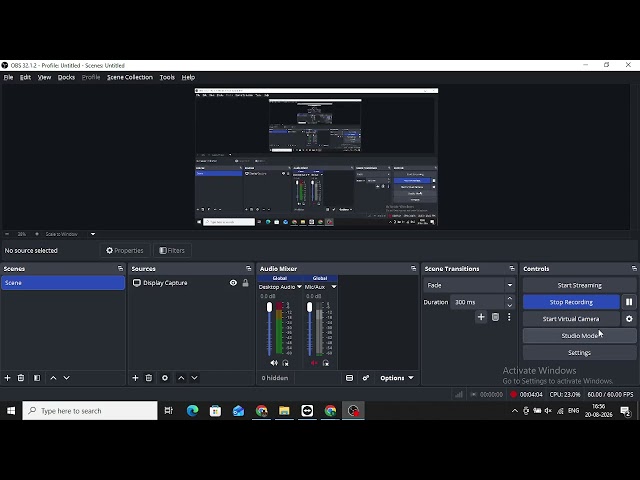Open the View menu
Viewport: 640px width, 480px height.
coord(44,77)
